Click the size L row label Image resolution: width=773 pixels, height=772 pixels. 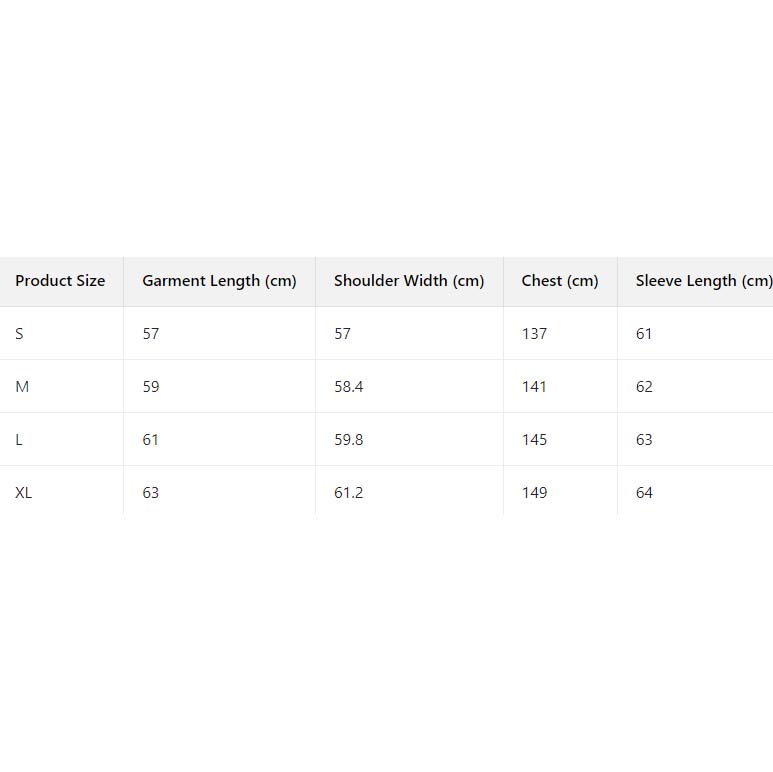(19, 440)
